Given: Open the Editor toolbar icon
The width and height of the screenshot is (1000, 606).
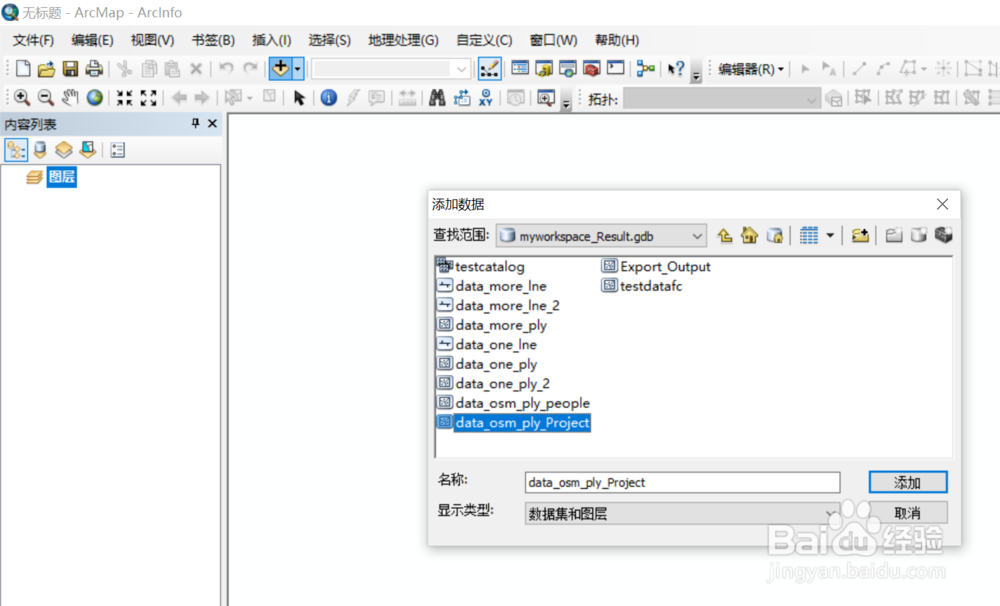Looking at the screenshot, I should (x=489, y=68).
